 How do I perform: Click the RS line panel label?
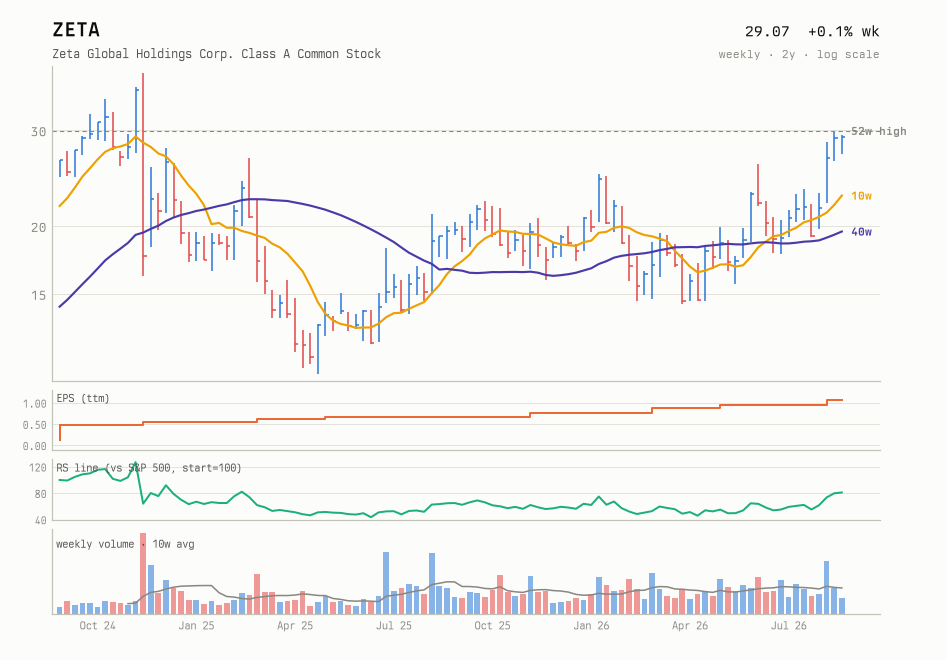(148, 468)
